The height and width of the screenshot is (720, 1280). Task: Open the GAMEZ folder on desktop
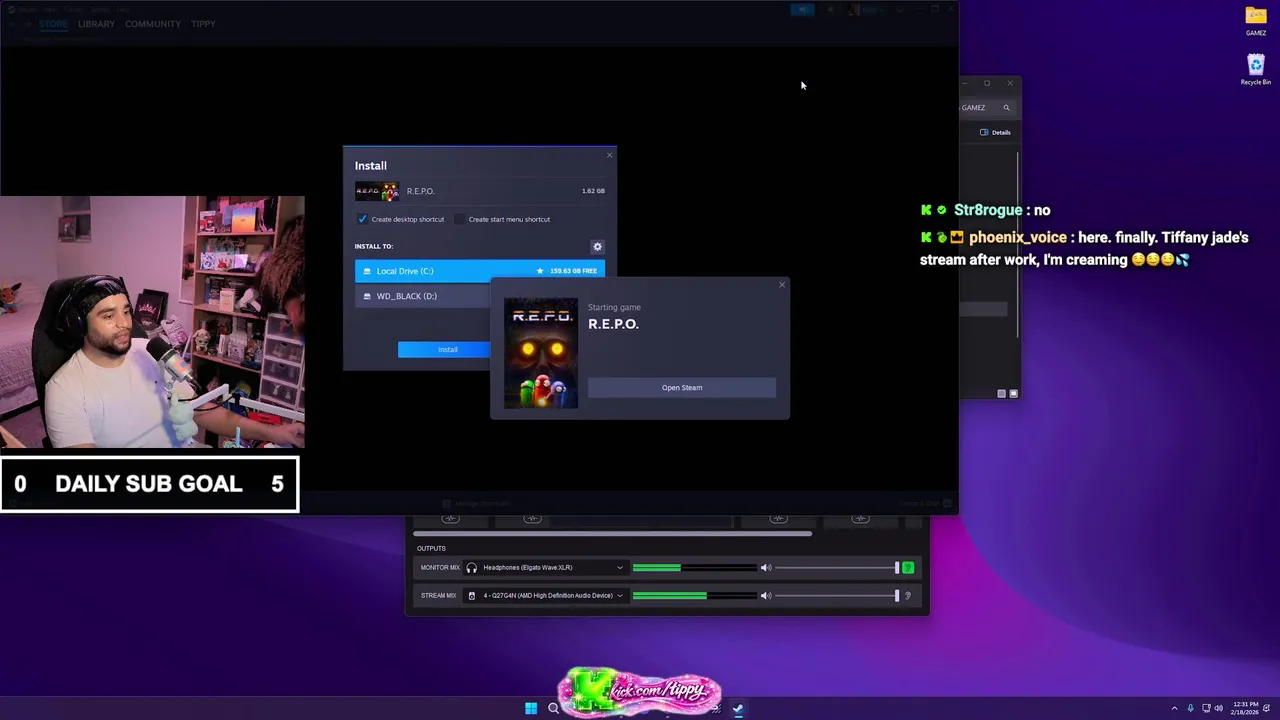1256,20
